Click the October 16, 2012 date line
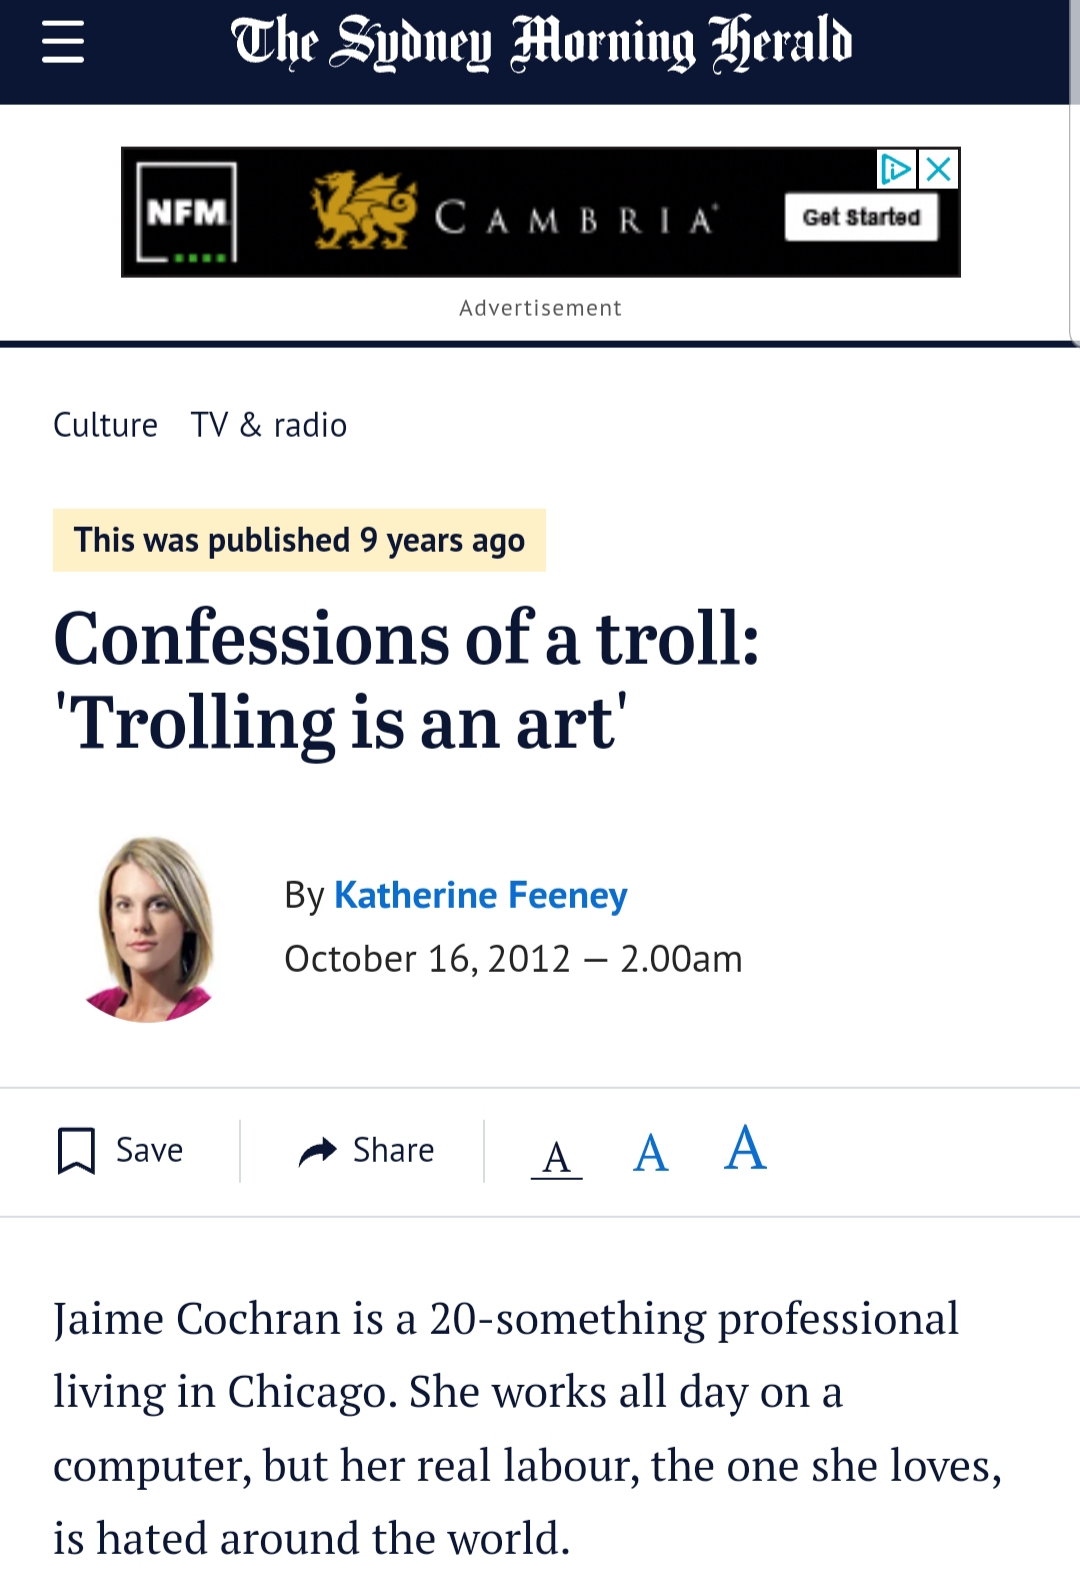This screenshot has width=1080, height=1587. click(513, 959)
